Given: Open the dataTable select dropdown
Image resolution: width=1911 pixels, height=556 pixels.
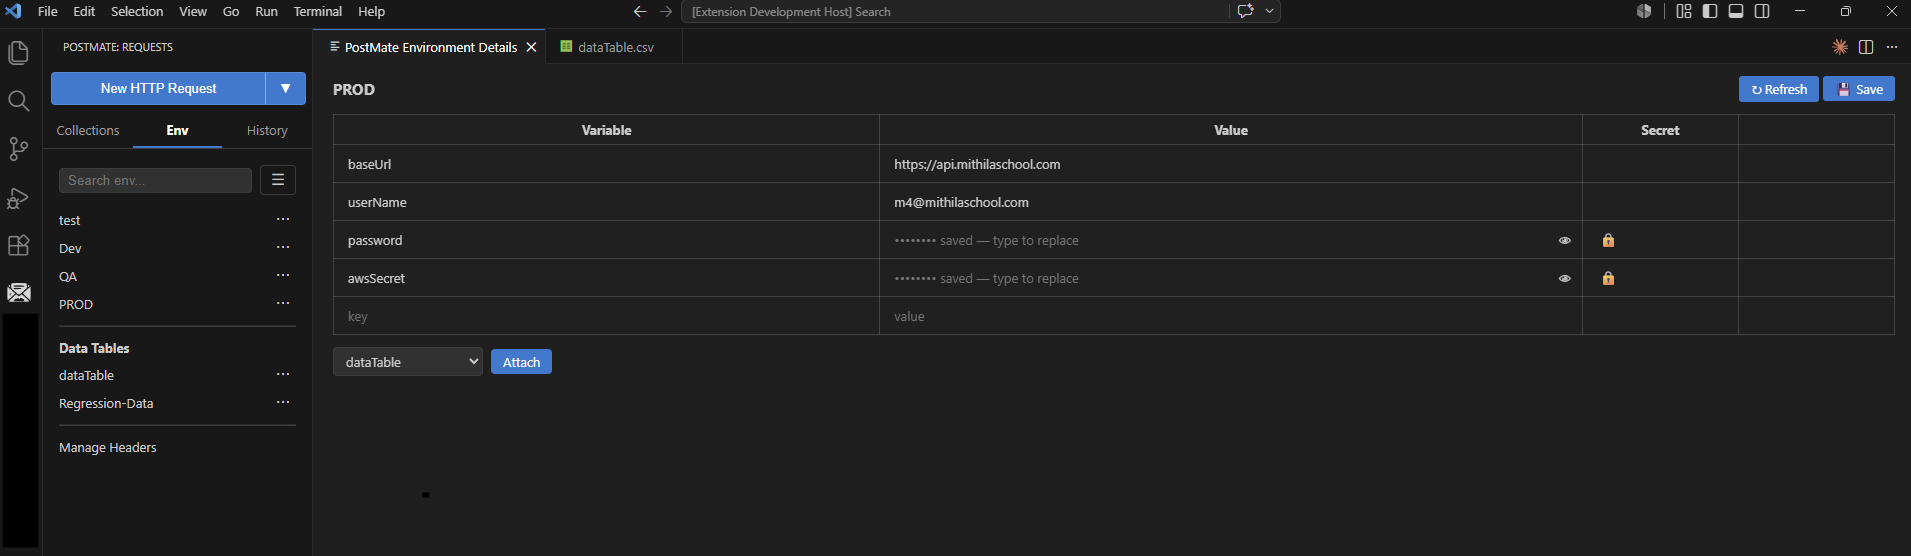Looking at the screenshot, I should coord(408,362).
